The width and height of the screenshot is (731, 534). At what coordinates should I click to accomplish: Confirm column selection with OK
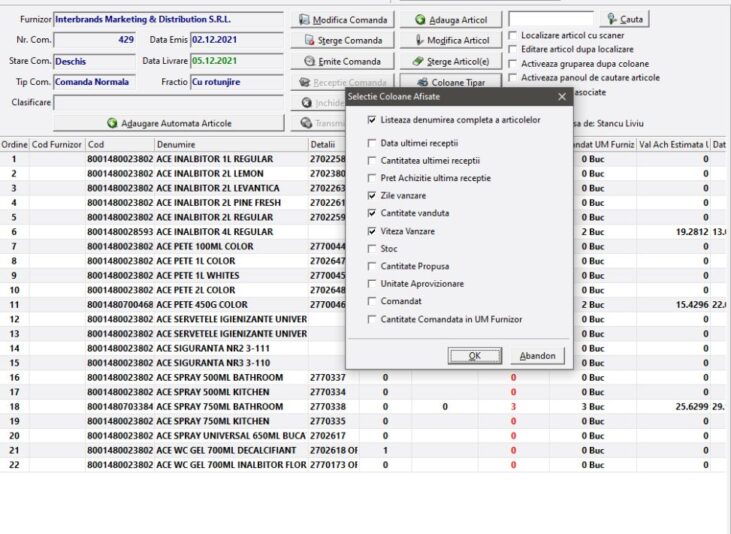[474, 356]
